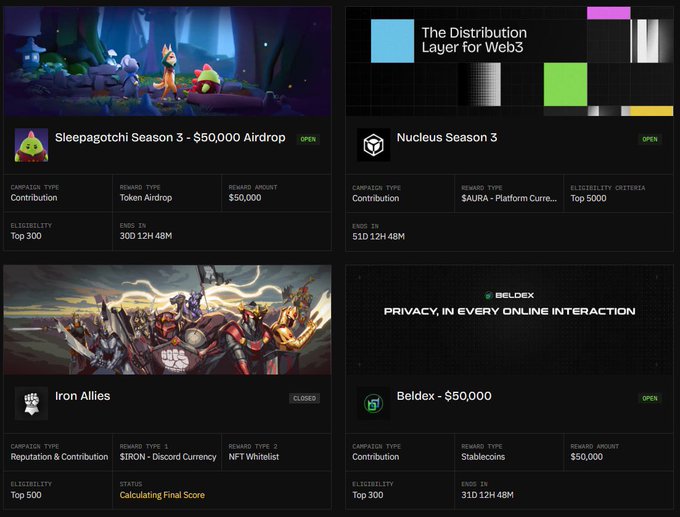Click the blue square in Nucleus banner
This screenshot has width=680, height=517.
392,41
